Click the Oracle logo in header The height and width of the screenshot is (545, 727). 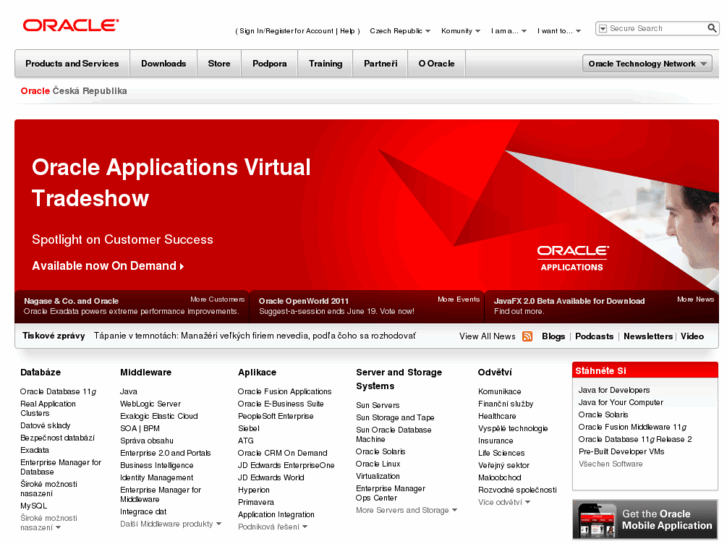point(71,25)
